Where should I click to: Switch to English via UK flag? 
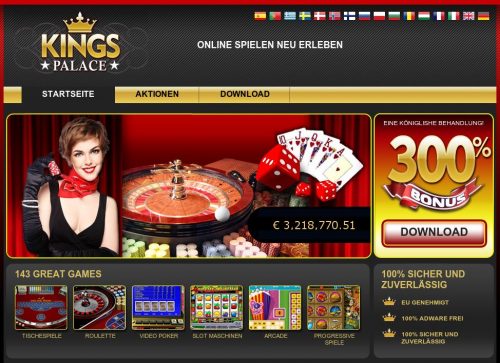pyautogui.click(x=469, y=16)
